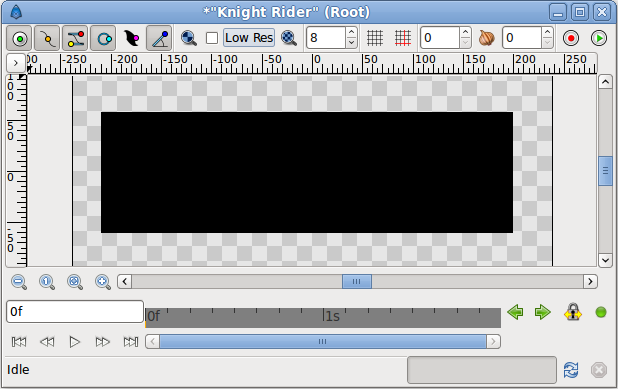Toggle the Low Res button
The height and width of the screenshot is (389, 618).
(x=249, y=38)
